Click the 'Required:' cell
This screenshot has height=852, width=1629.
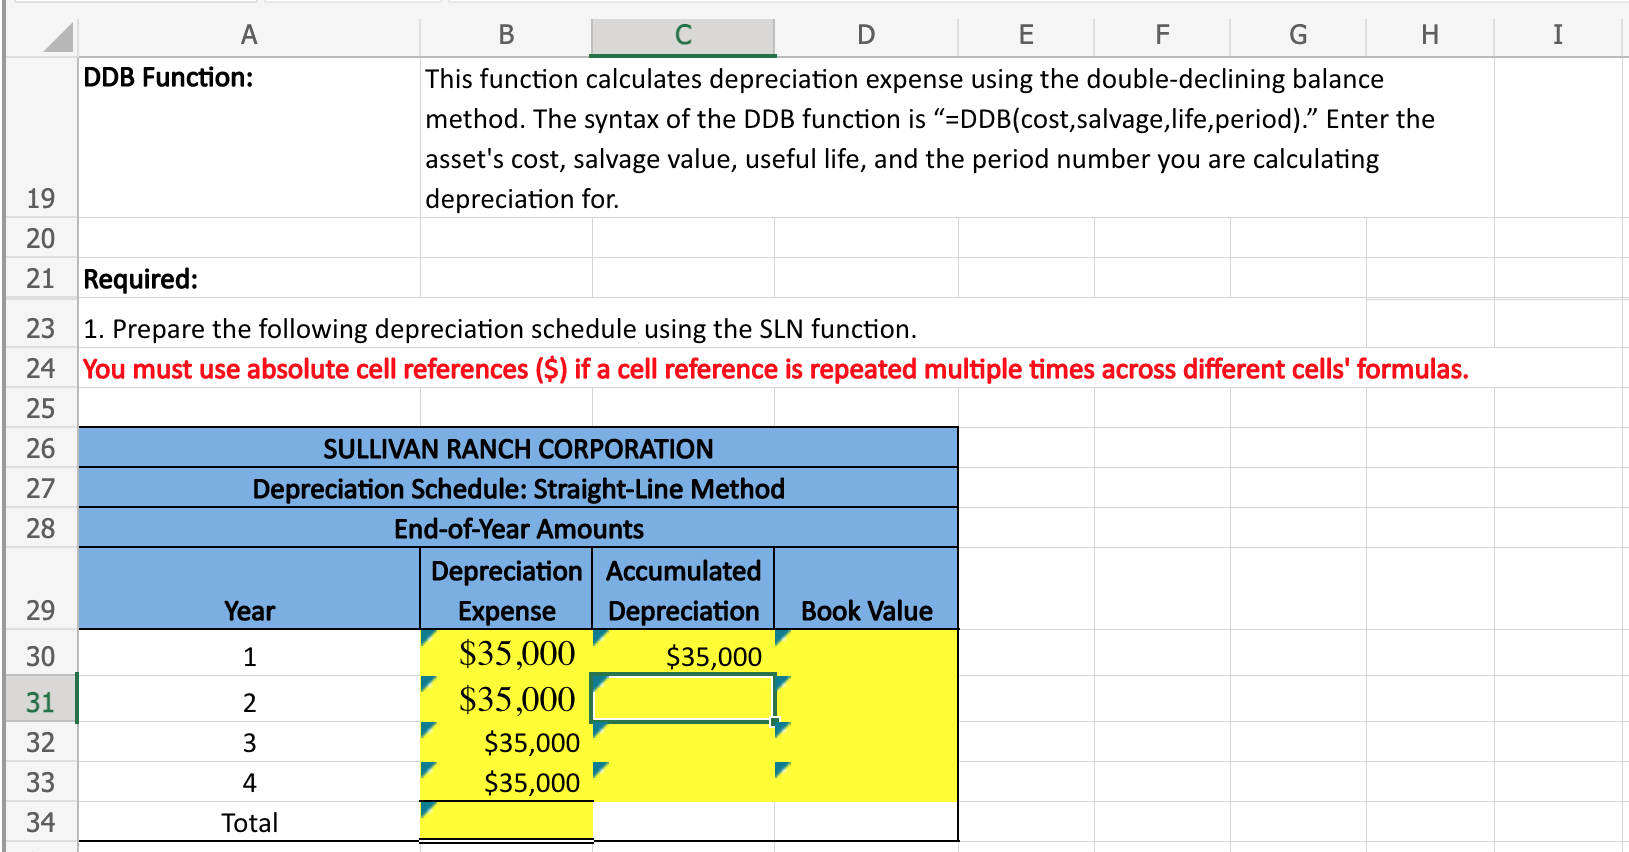click(249, 278)
